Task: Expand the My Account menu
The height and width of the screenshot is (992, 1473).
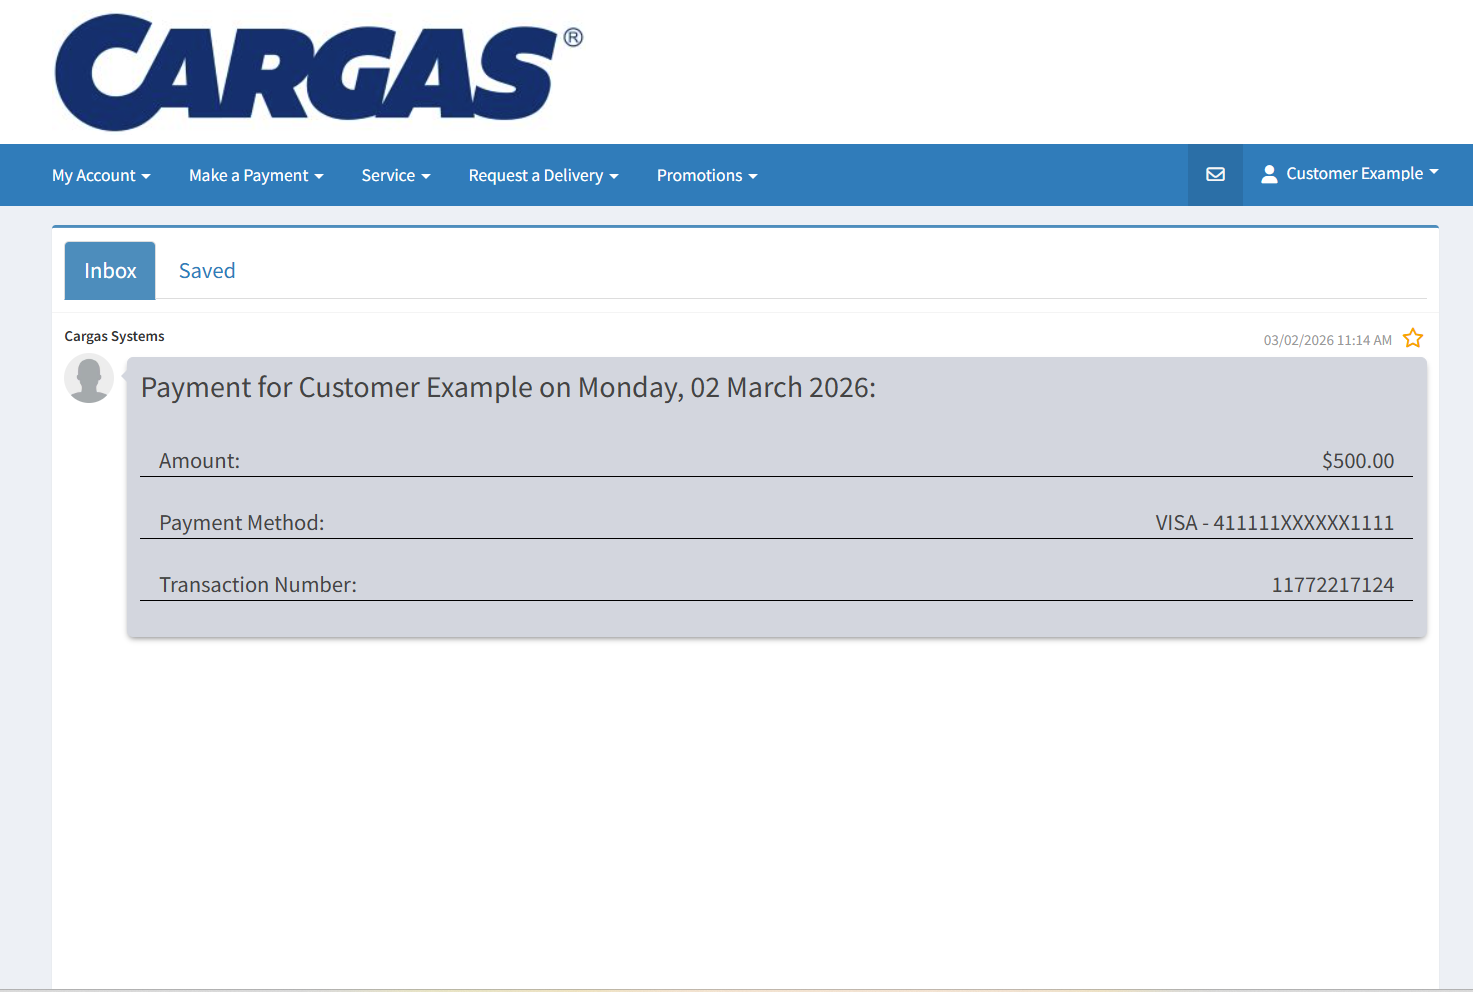Action: click(101, 176)
